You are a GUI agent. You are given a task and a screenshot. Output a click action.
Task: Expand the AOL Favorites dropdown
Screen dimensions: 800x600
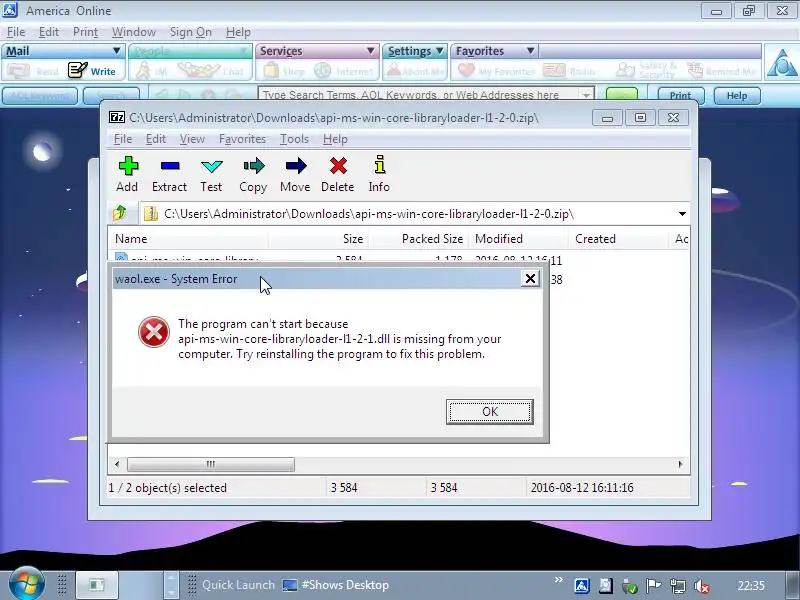point(531,51)
